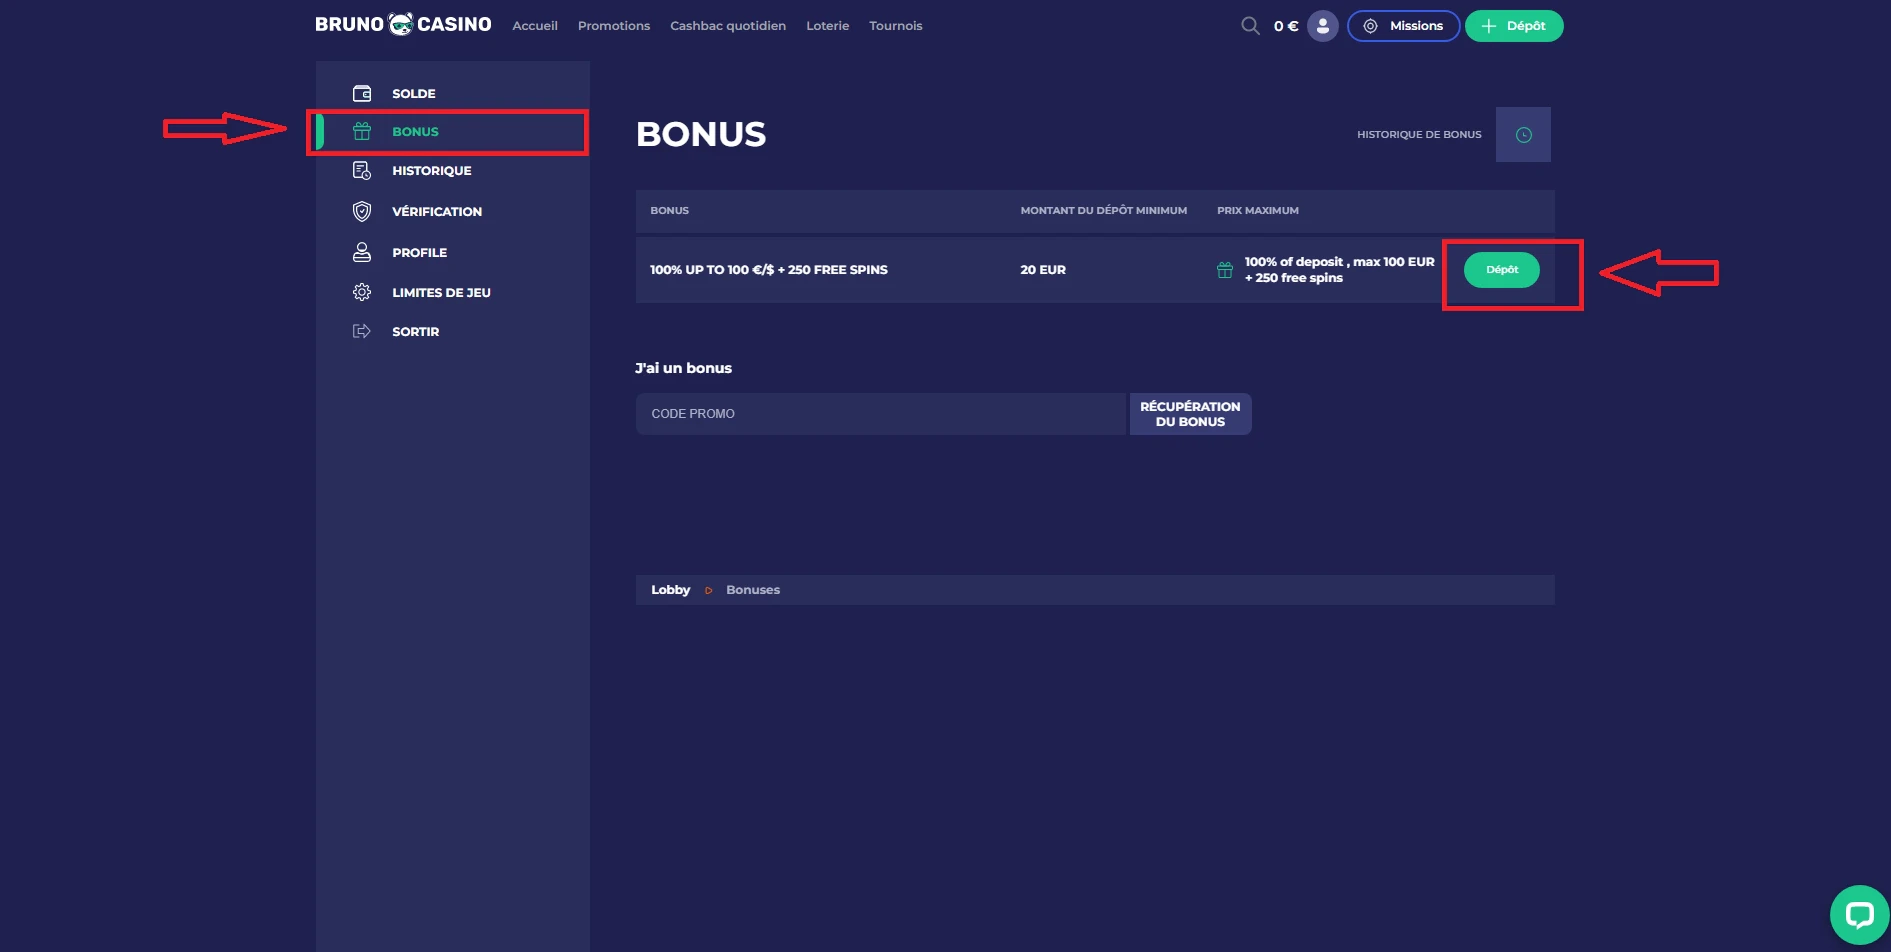1891x952 pixels.
Task: Select VÉRIFICATION in sidebar menu
Action: coord(437,212)
